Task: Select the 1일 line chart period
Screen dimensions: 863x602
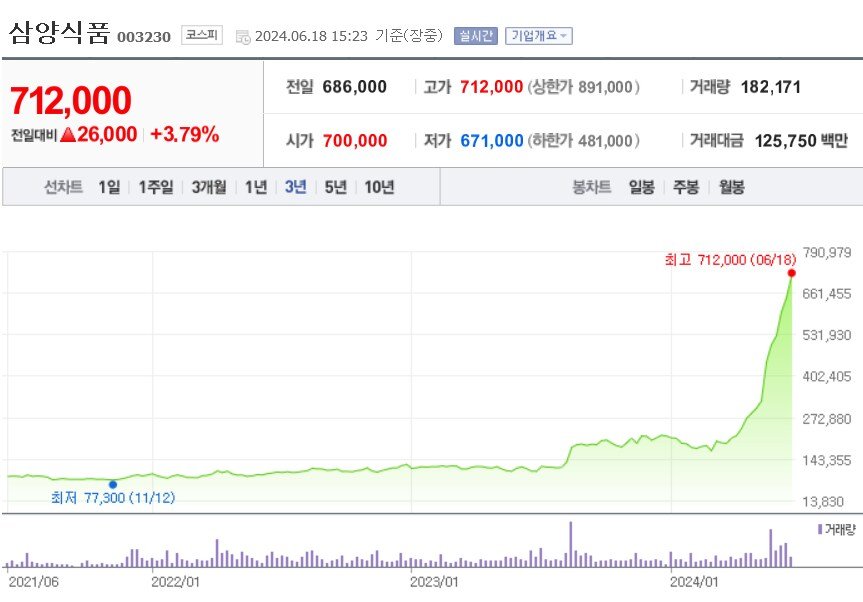Action: coord(109,187)
